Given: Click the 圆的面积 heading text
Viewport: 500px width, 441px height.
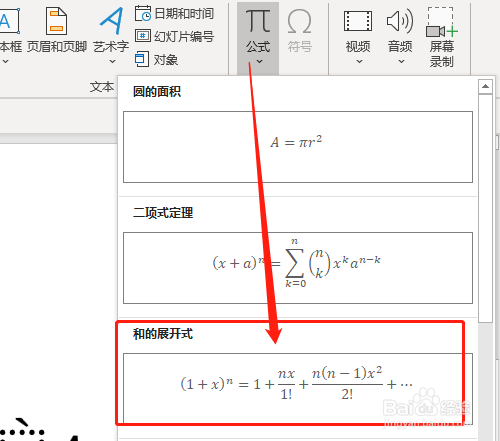Looking at the screenshot, I should pos(157,92).
